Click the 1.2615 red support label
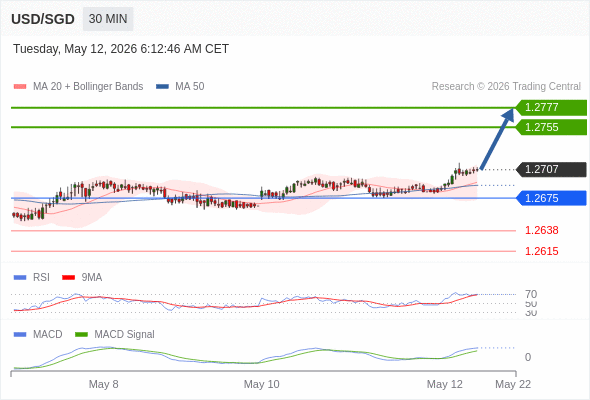The width and height of the screenshot is (590, 400). (x=541, y=251)
